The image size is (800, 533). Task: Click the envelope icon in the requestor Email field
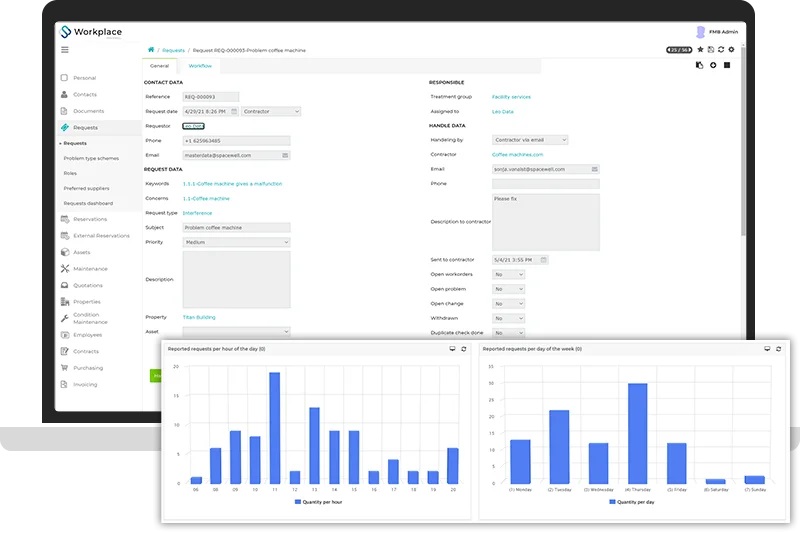pyautogui.click(x=285, y=155)
